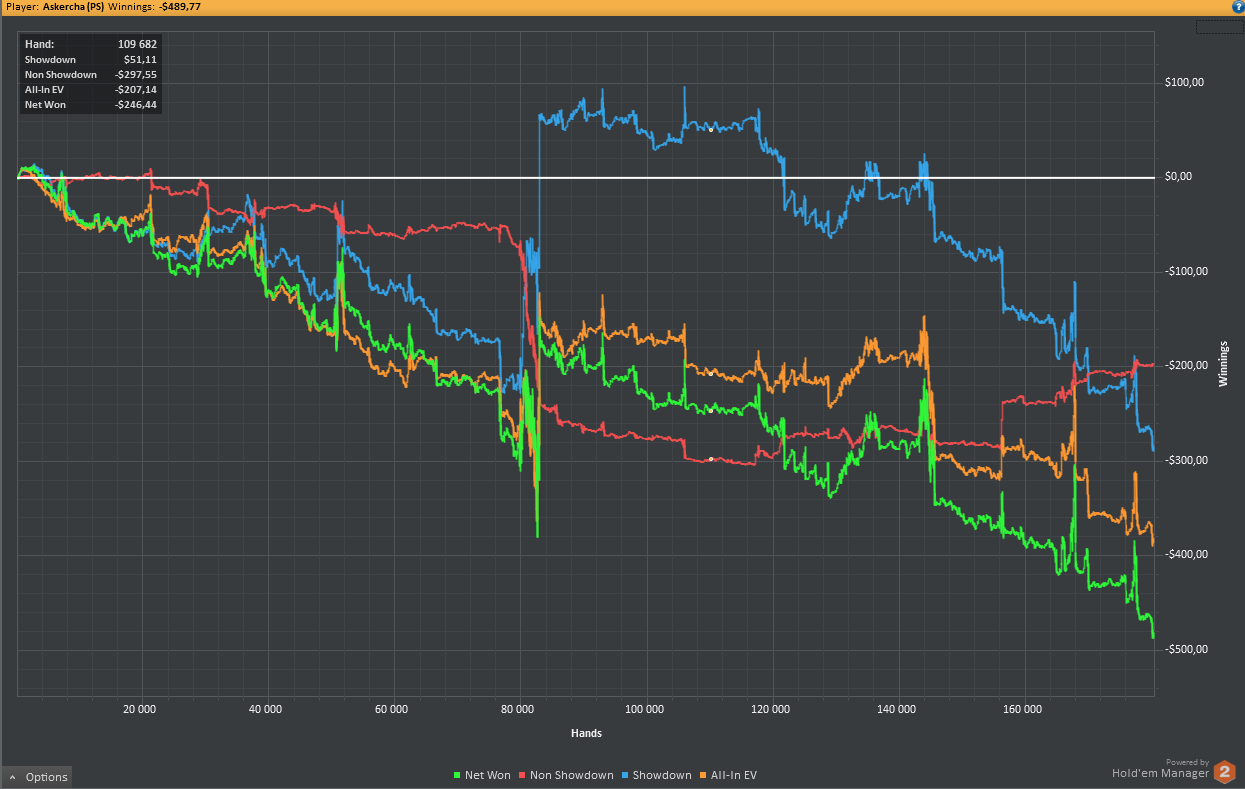This screenshot has width=1245, height=789.
Task: Click the white marker dot on the Showdown line
Action: click(x=711, y=130)
